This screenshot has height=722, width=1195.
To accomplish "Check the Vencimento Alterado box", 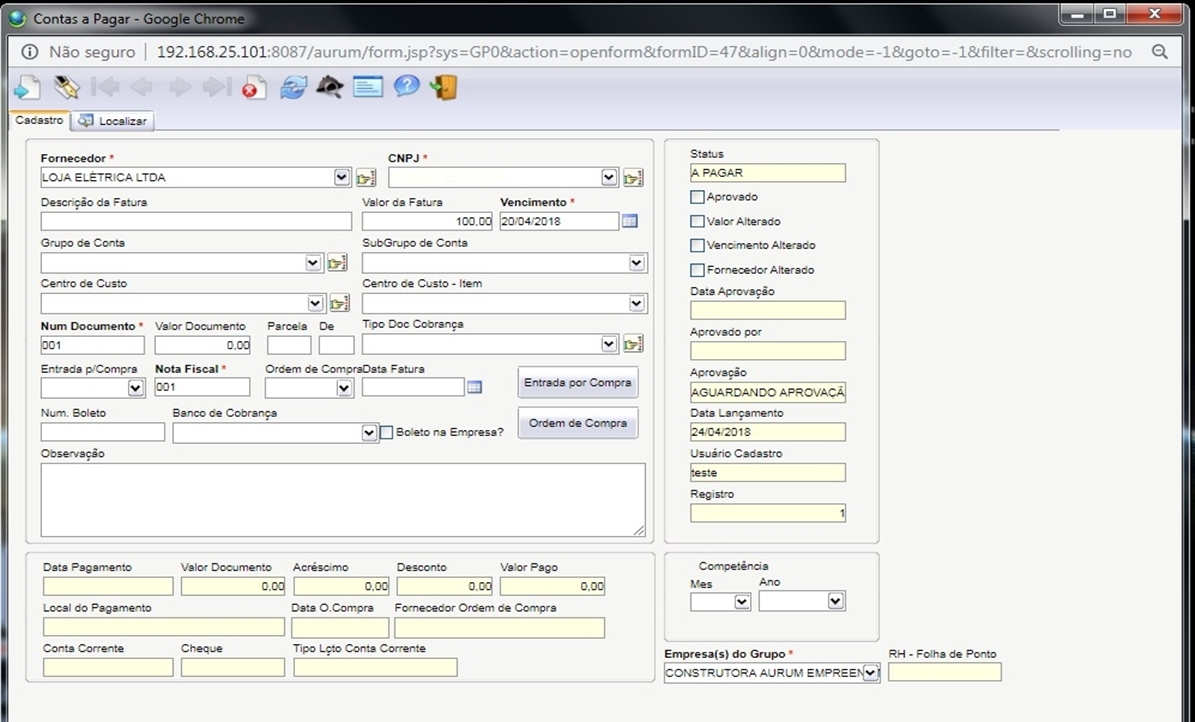I will tap(697, 245).
